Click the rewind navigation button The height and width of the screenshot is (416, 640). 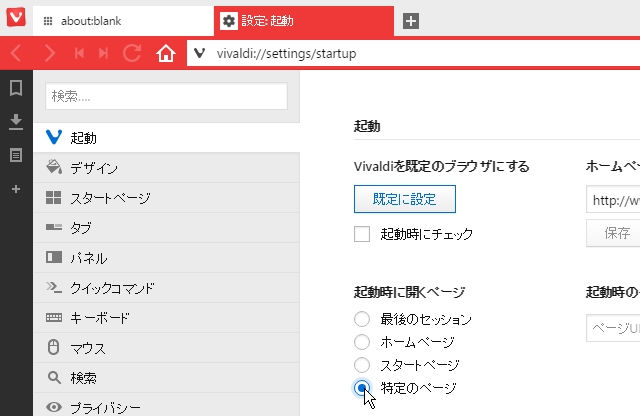(79, 53)
